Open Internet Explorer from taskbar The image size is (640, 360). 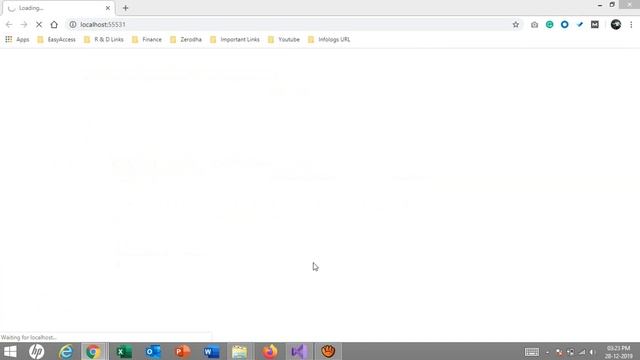(66, 351)
